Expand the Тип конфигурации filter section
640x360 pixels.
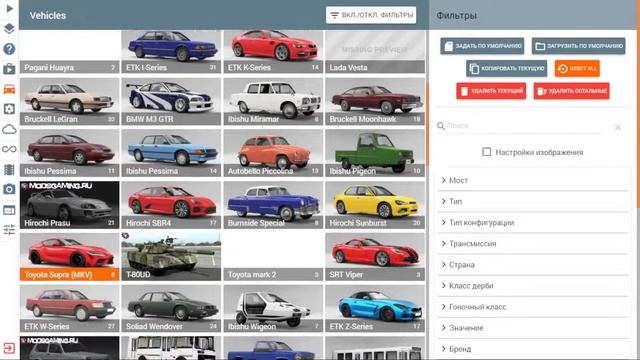pos(533,222)
